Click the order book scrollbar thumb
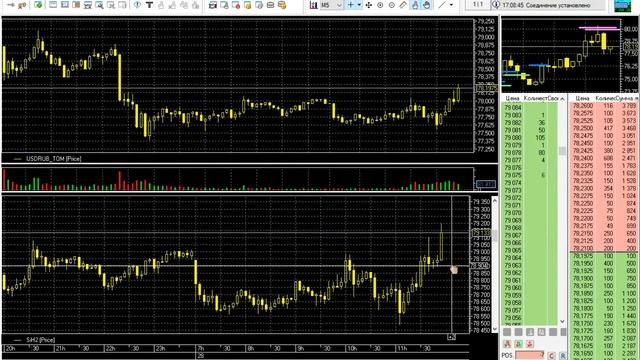The height and width of the screenshot is (360, 640). (562, 151)
